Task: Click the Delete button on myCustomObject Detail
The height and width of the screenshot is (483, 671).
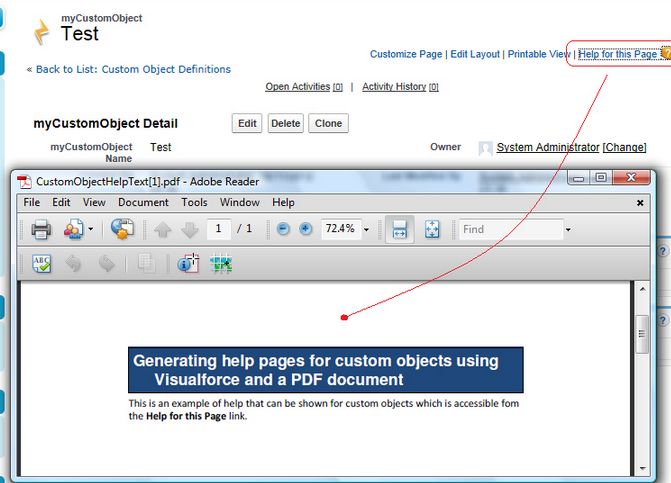Action: tap(285, 123)
